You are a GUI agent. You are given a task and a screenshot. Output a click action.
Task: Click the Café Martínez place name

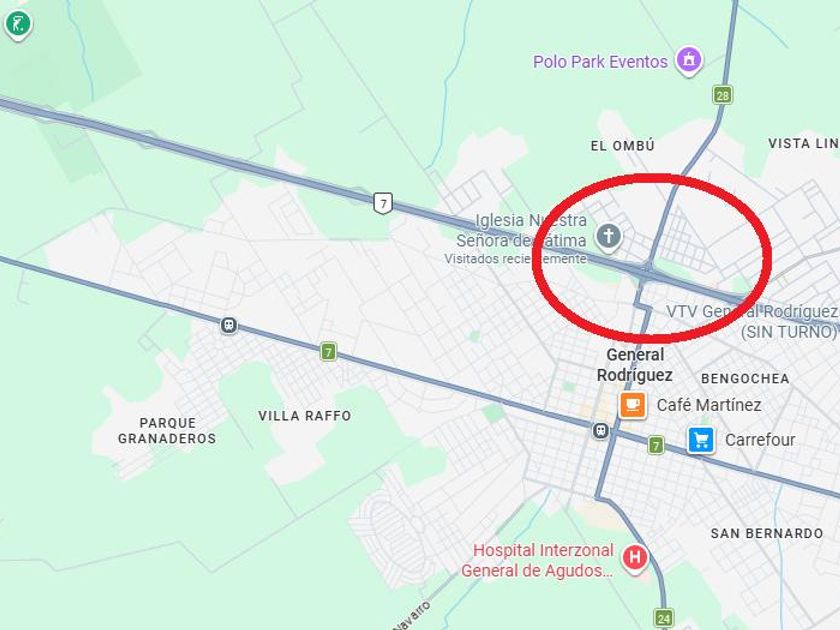[x=709, y=404]
